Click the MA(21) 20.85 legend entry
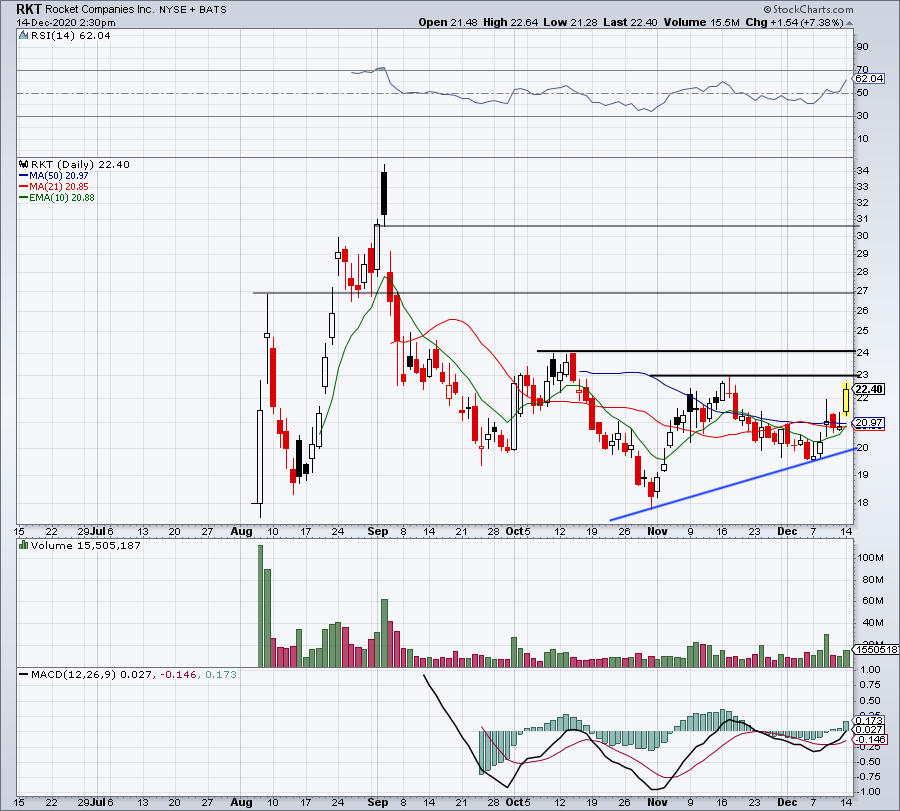Screen dimensions: 900x811 point(59,187)
